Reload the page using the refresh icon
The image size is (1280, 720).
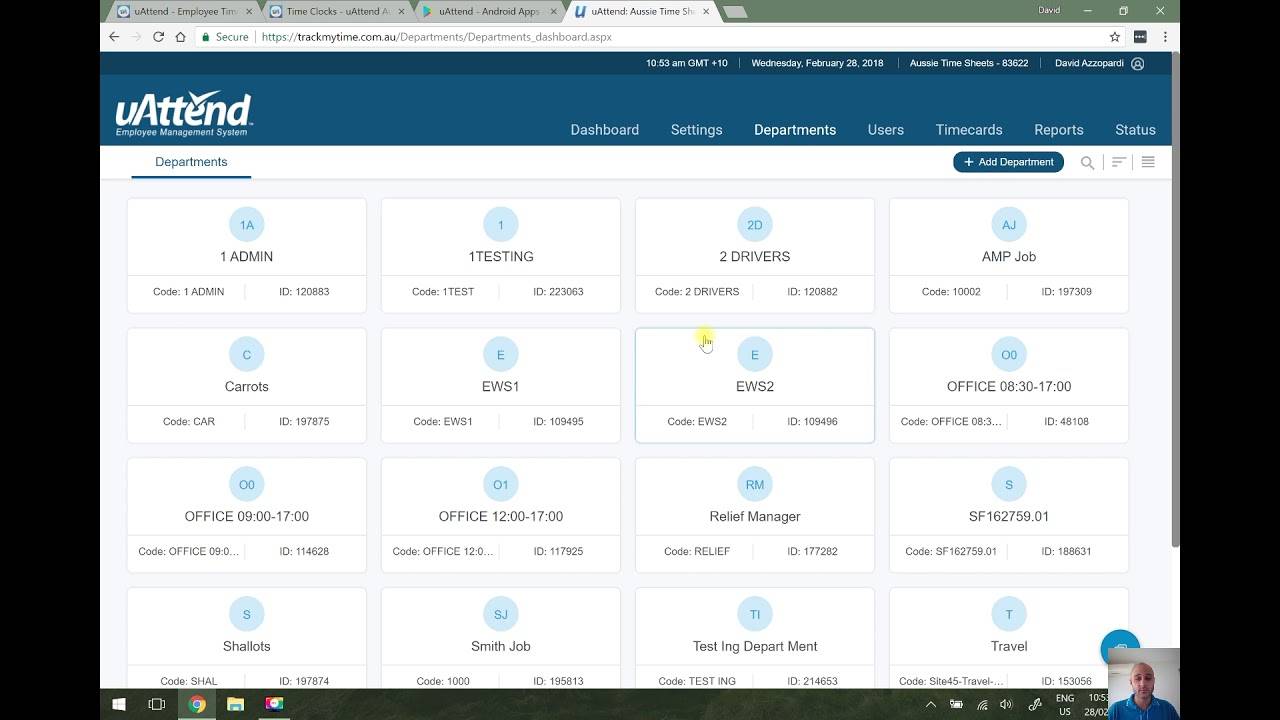click(x=158, y=37)
